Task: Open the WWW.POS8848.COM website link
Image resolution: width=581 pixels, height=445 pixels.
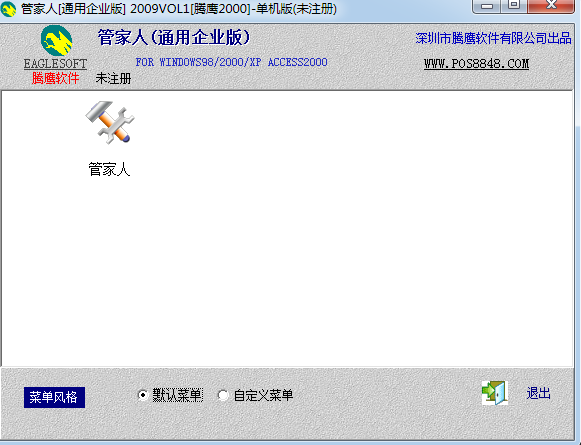Action: (x=477, y=64)
